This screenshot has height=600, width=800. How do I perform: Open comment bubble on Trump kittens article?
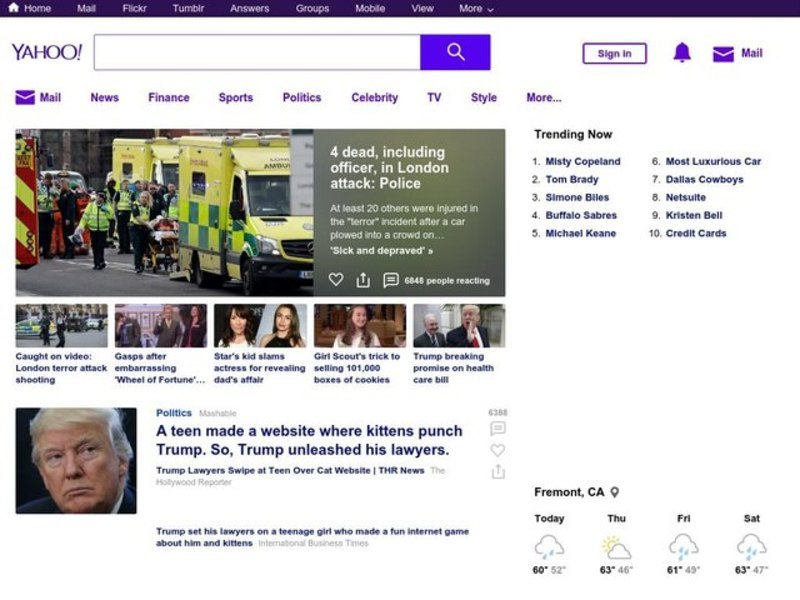(x=497, y=428)
